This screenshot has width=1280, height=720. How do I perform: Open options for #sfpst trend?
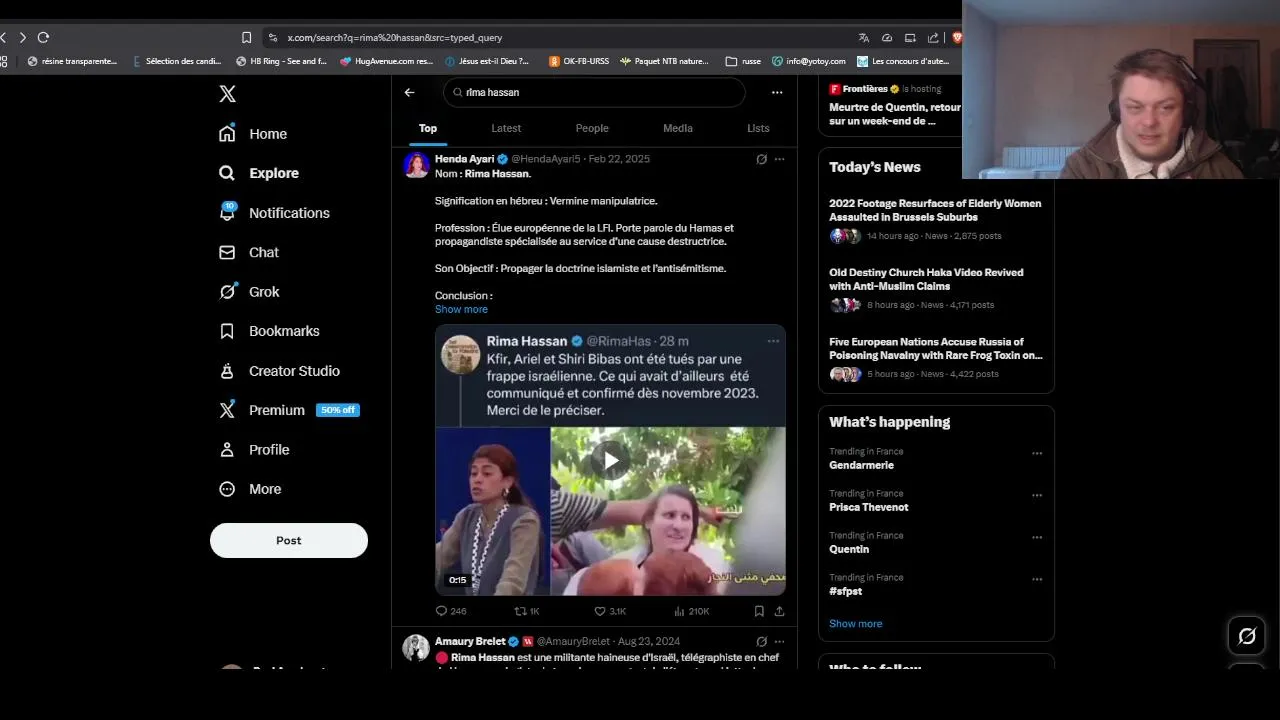pyautogui.click(x=1037, y=579)
